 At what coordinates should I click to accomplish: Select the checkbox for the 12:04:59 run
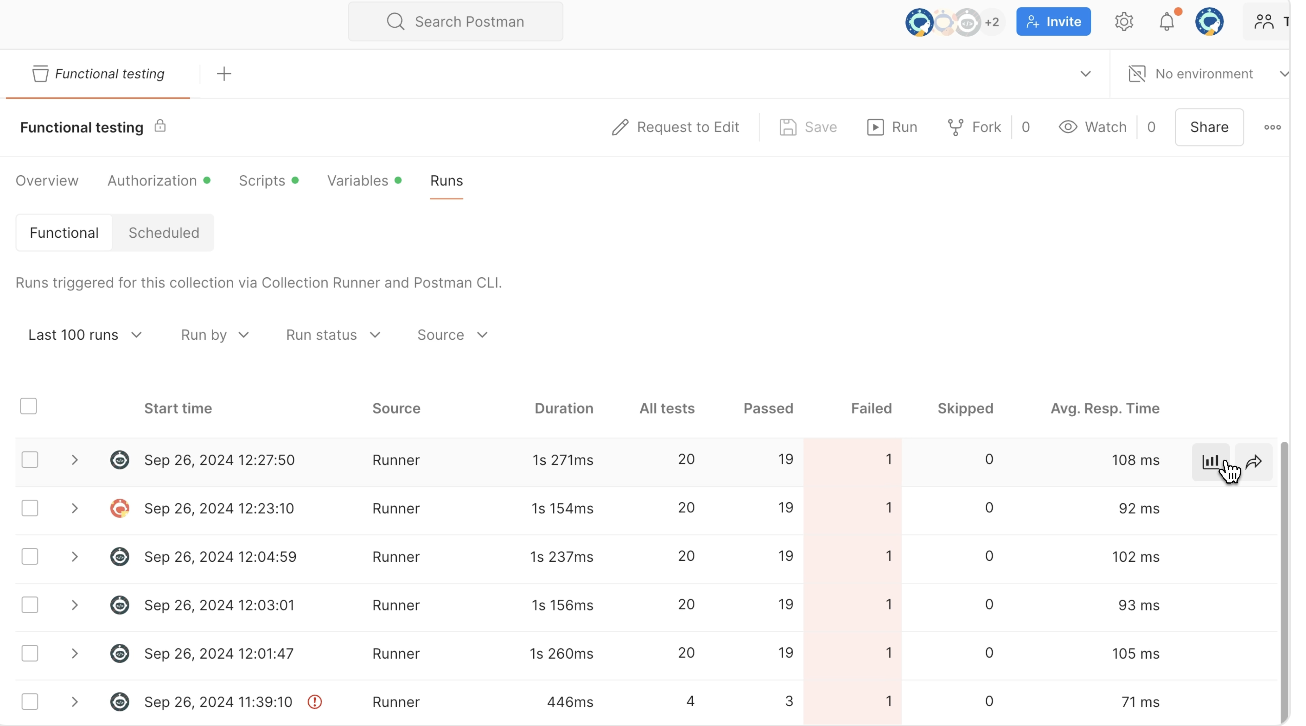30,557
